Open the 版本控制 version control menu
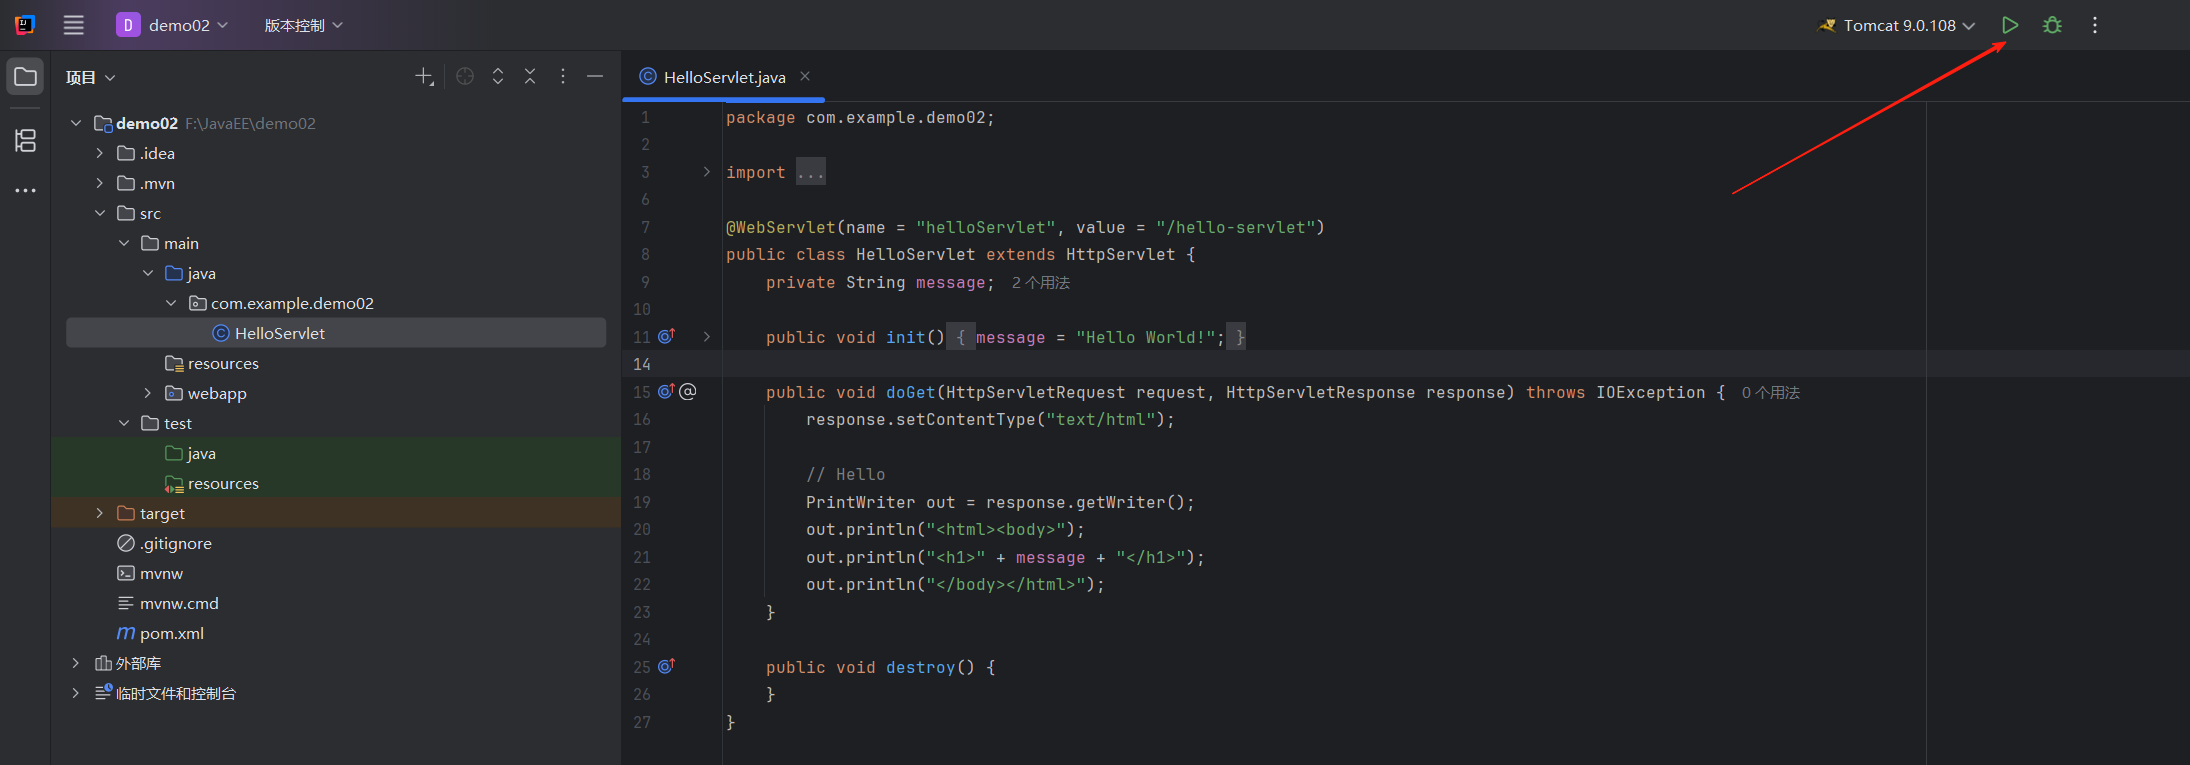The width and height of the screenshot is (2190, 765). (303, 25)
